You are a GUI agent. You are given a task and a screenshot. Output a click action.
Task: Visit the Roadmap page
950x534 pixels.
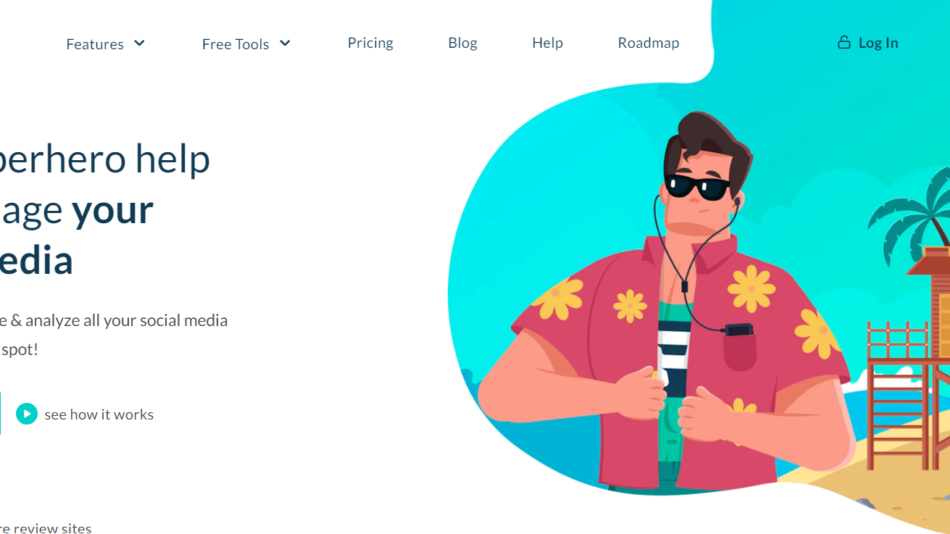pyautogui.click(x=648, y=43)
